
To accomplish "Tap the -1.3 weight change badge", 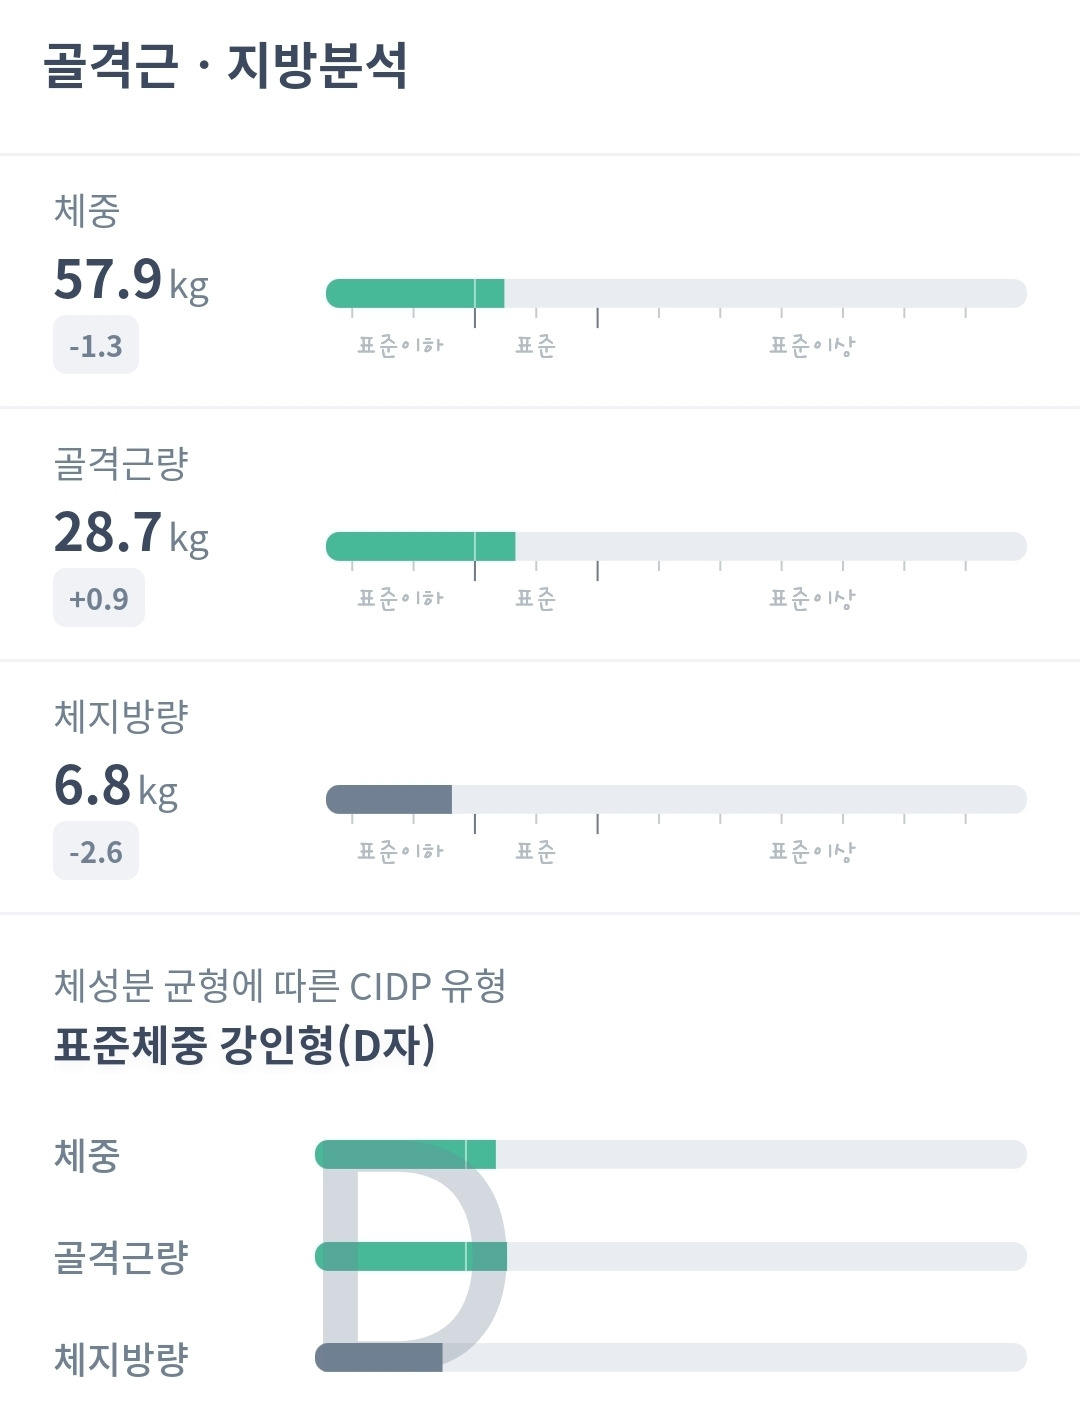I will tap(96, 347).
